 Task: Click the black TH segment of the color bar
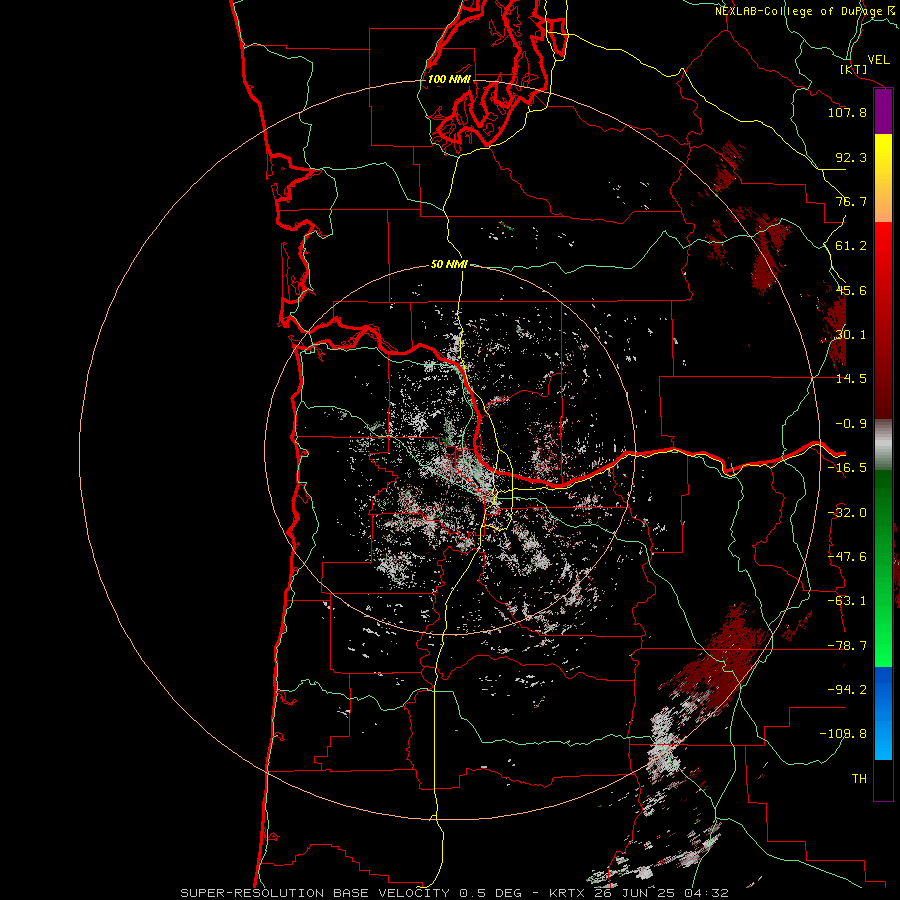click(x=883, y=780)
